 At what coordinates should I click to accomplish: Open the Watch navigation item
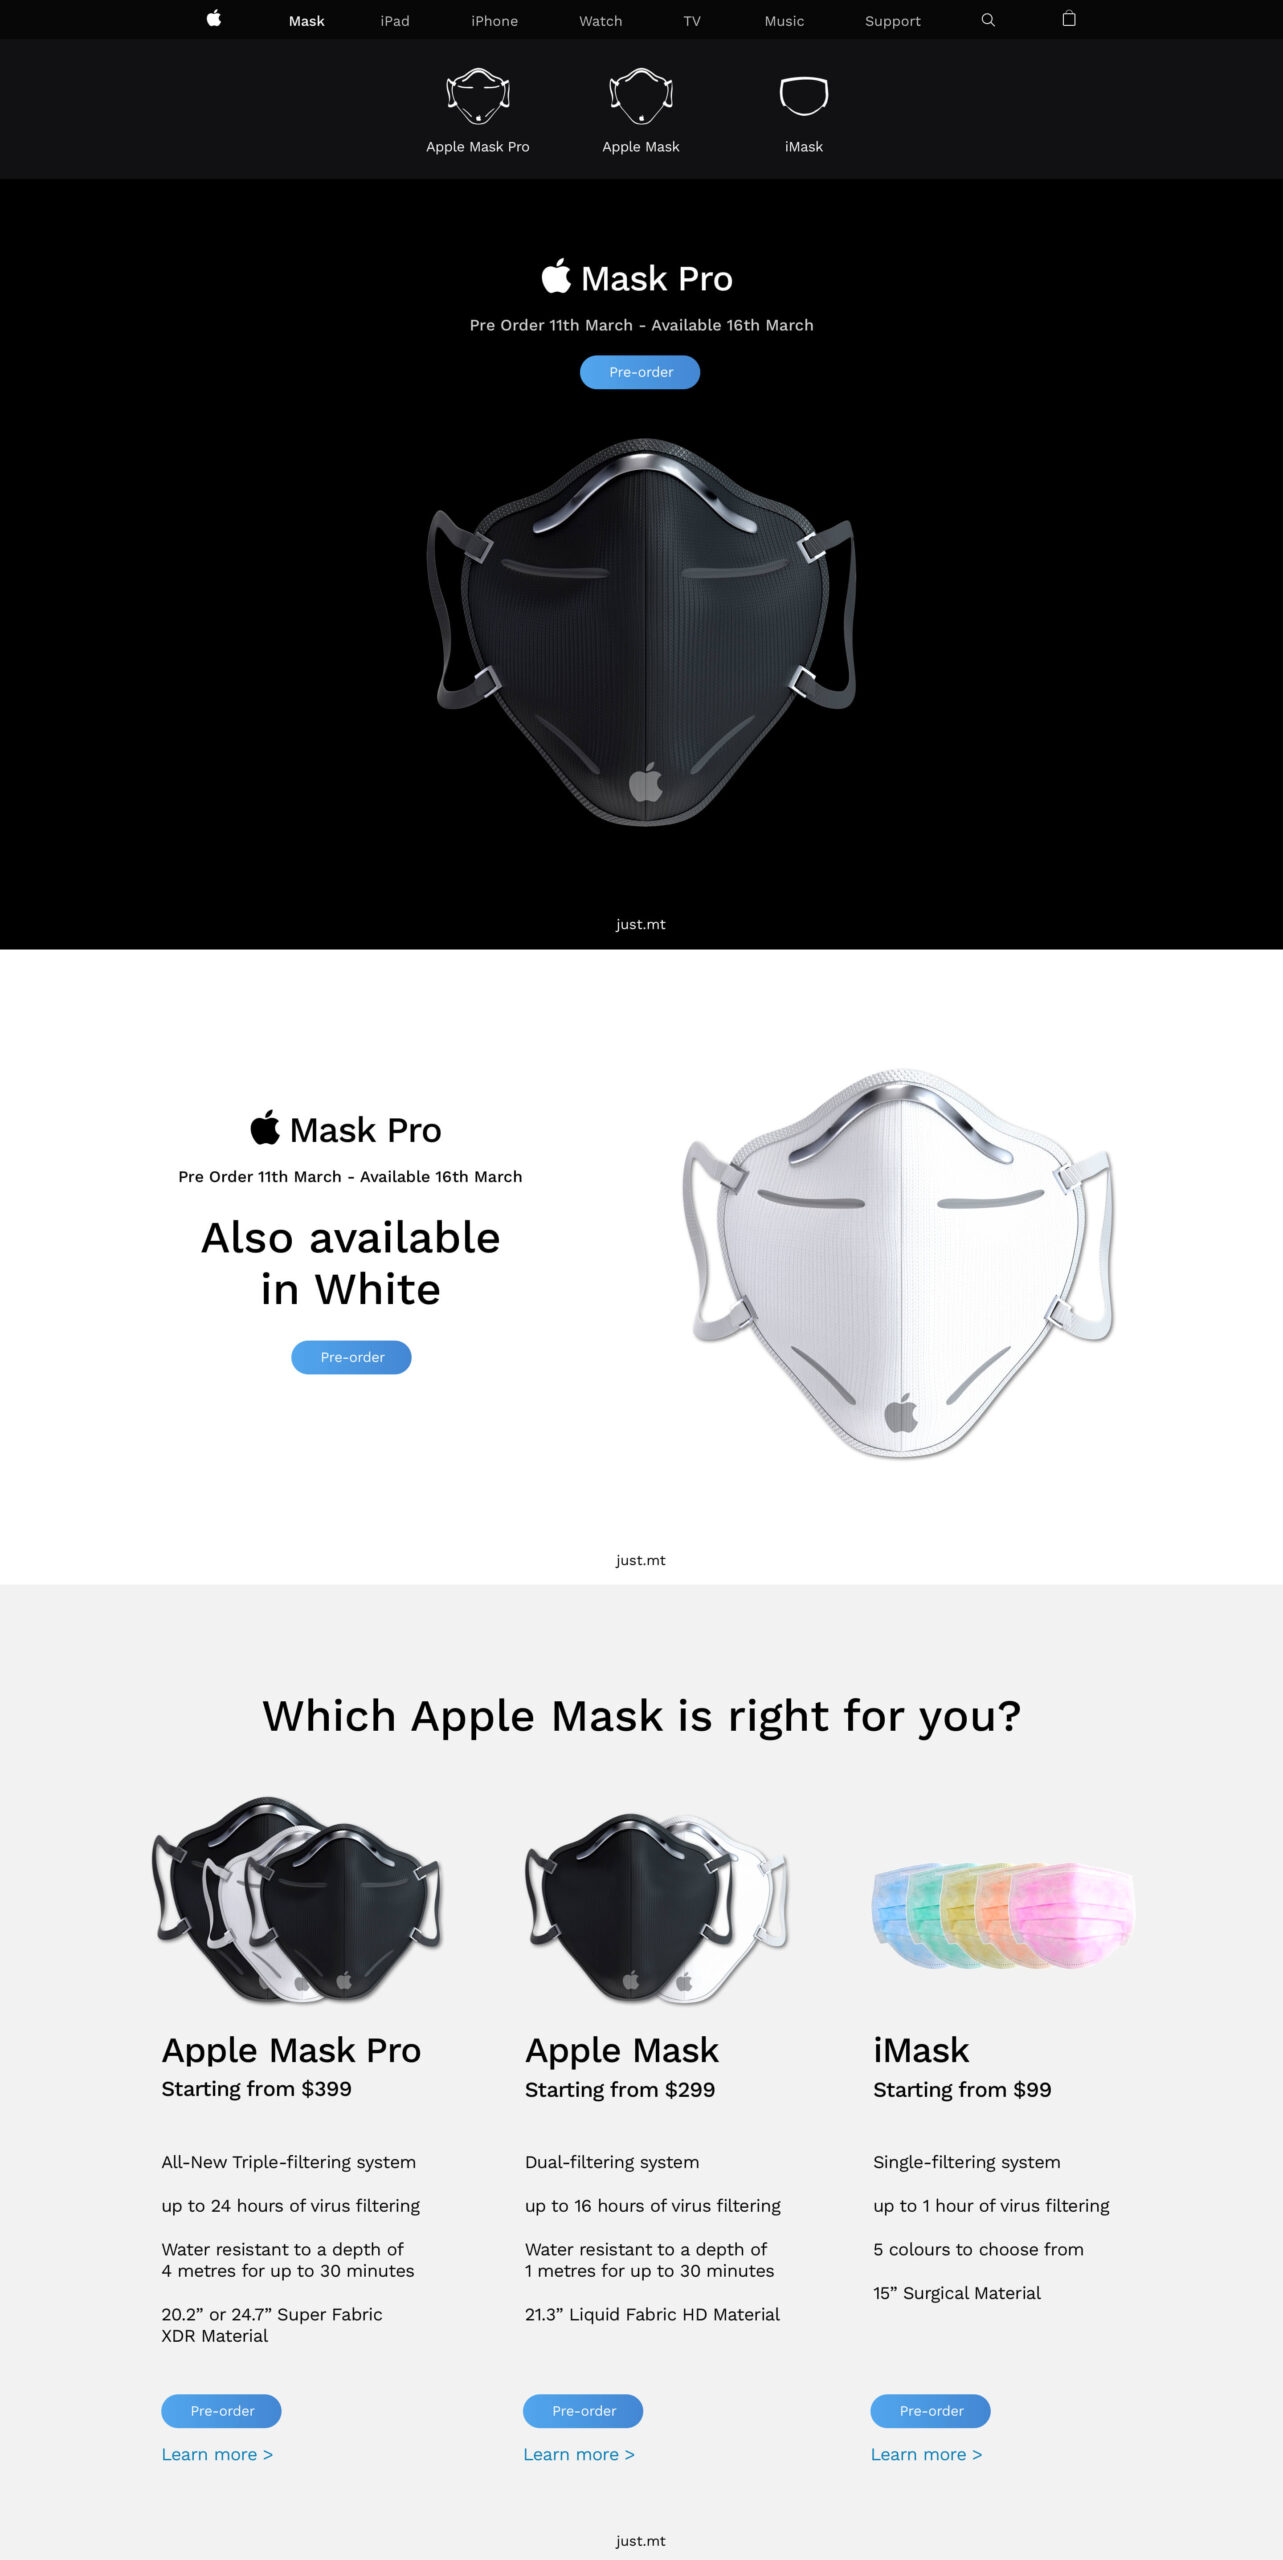point(601,21)
